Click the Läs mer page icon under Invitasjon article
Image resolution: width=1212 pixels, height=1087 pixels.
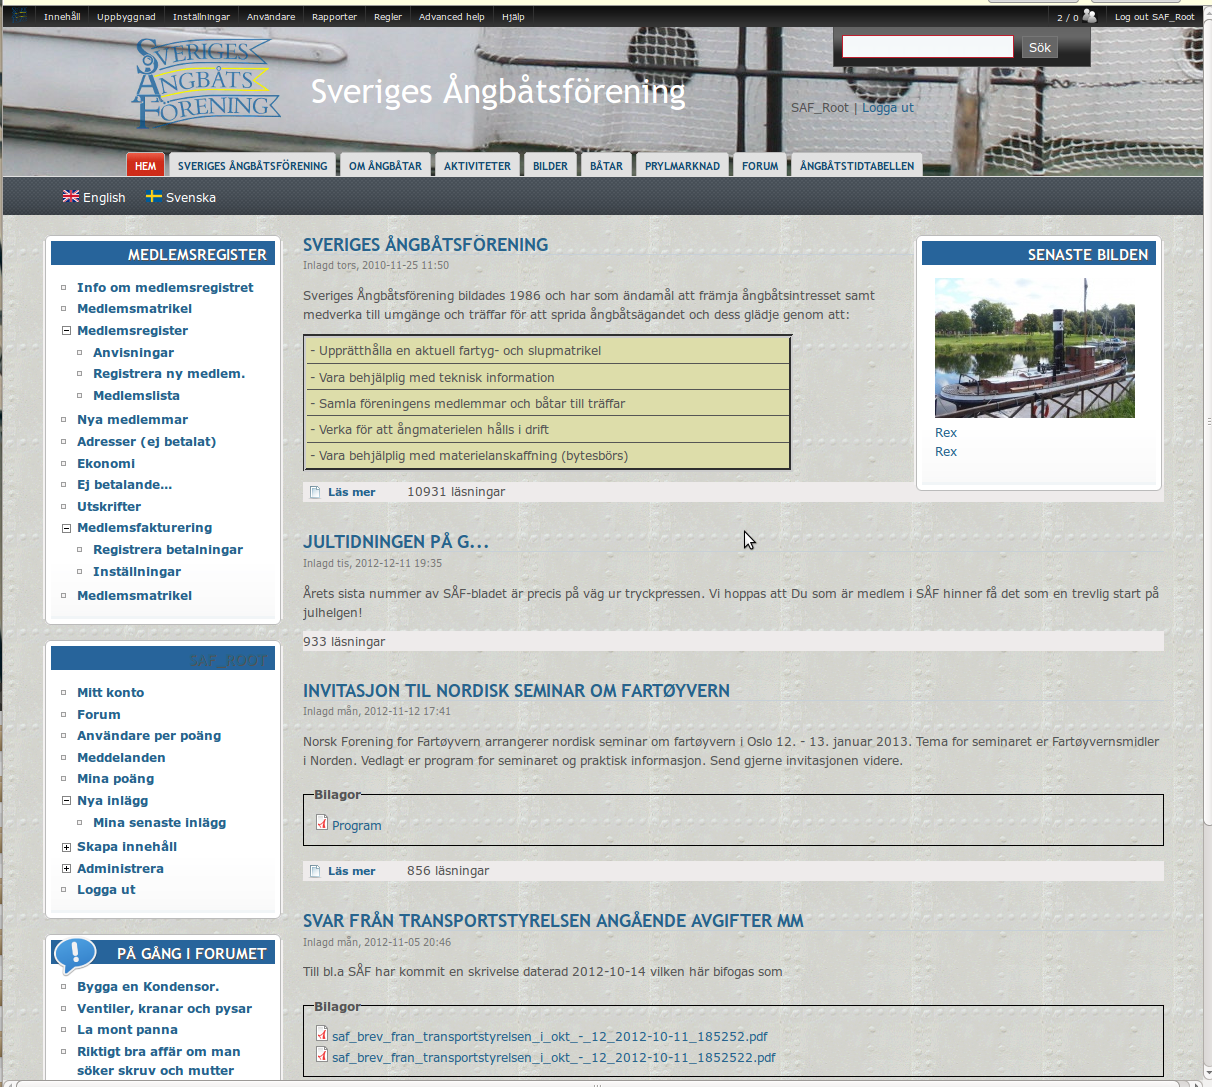(315, 871)
